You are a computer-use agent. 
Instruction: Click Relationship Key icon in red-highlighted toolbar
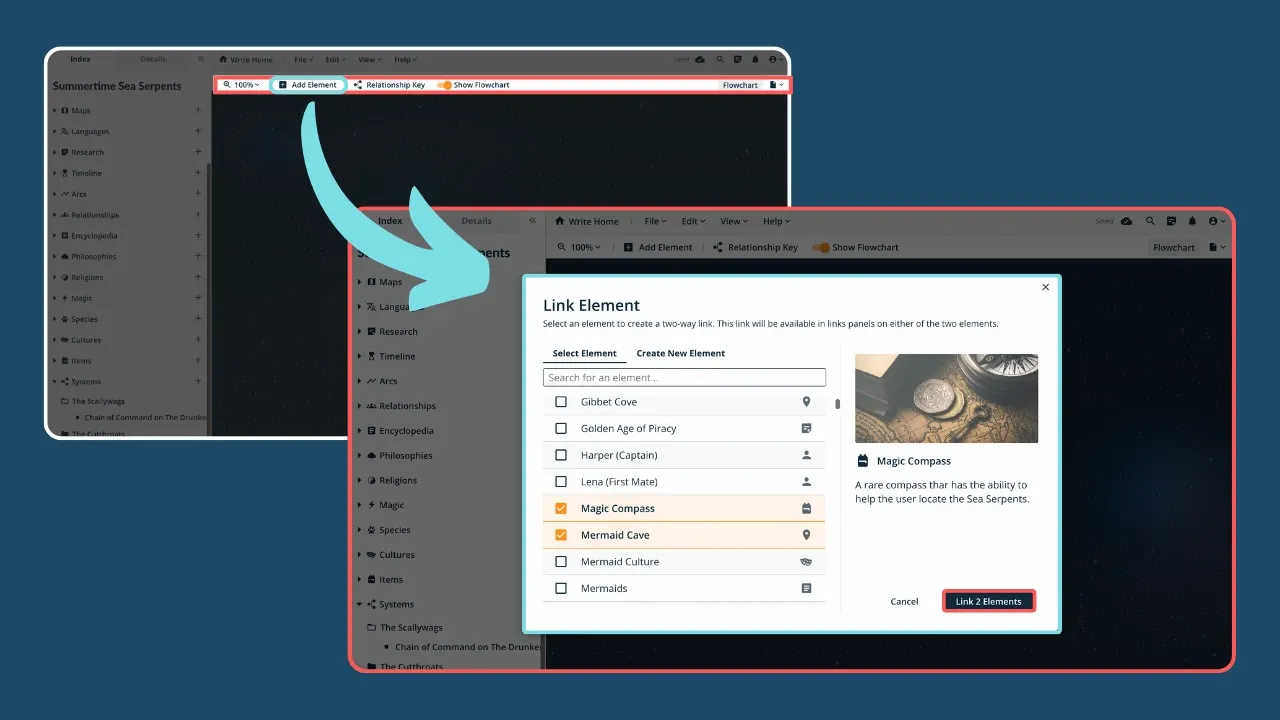(x=358, y=85)
